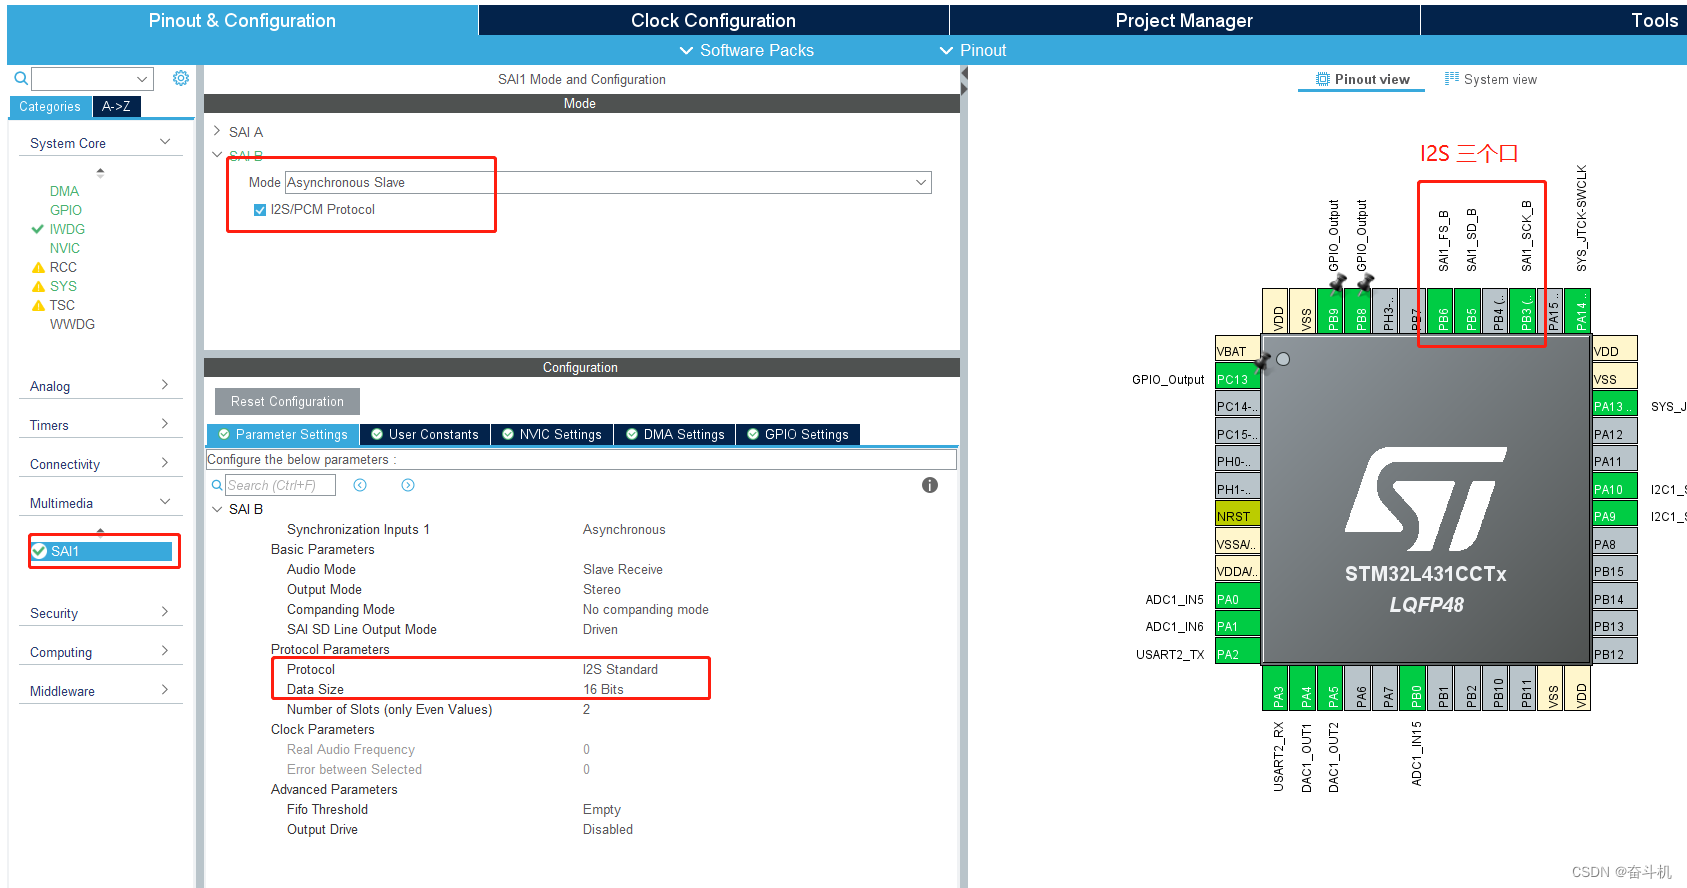
Task: Click the PB15 pin on chip
Action: pyautogui.click(x=1614, y=571)
